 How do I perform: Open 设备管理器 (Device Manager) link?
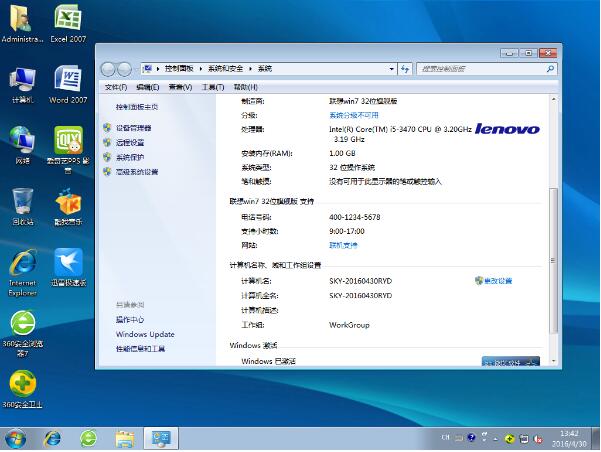point(133,128)
